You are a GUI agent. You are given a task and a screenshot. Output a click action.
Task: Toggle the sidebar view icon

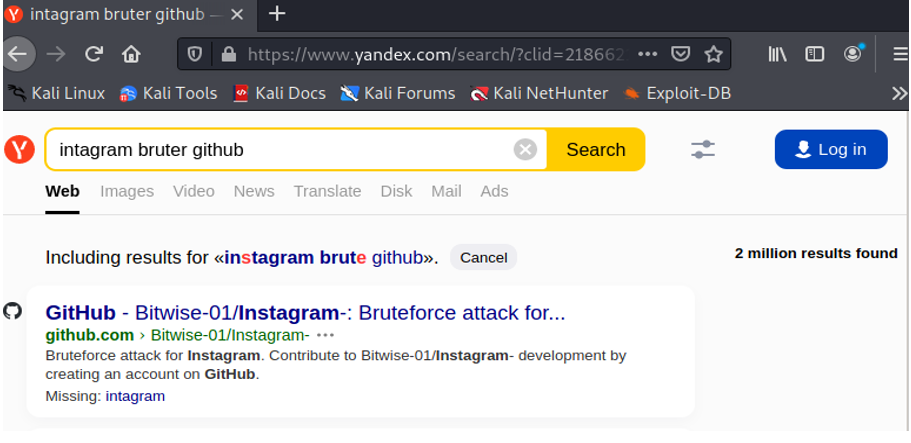point(815,54)
